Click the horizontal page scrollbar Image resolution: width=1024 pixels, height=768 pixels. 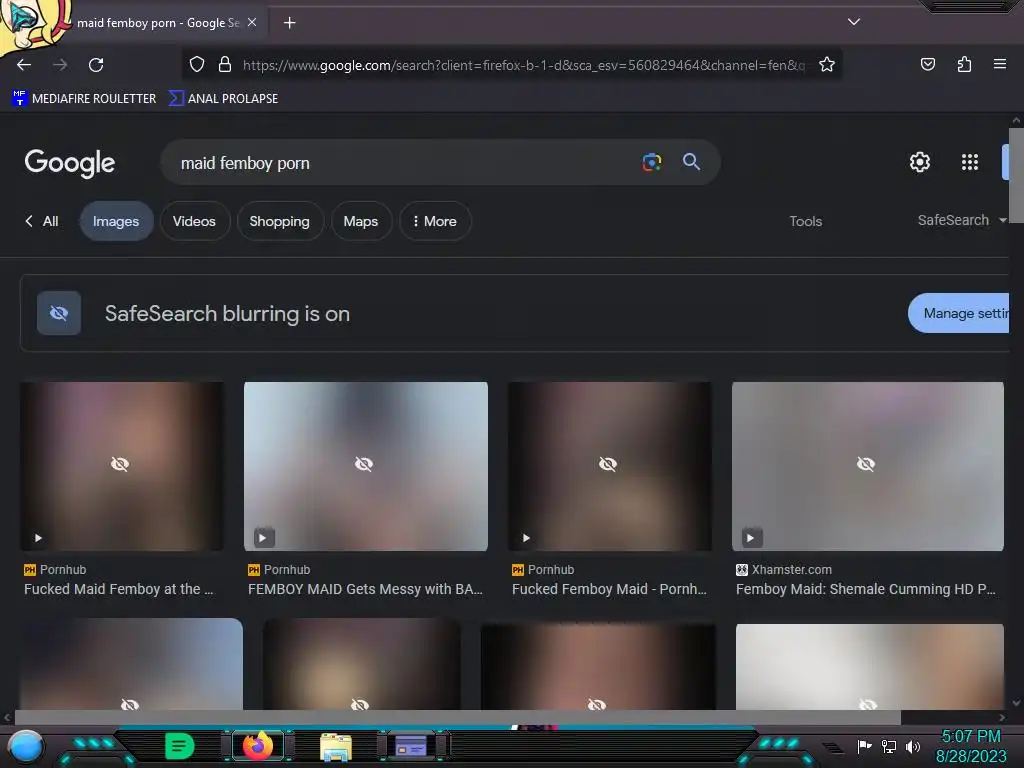(457, 718)
